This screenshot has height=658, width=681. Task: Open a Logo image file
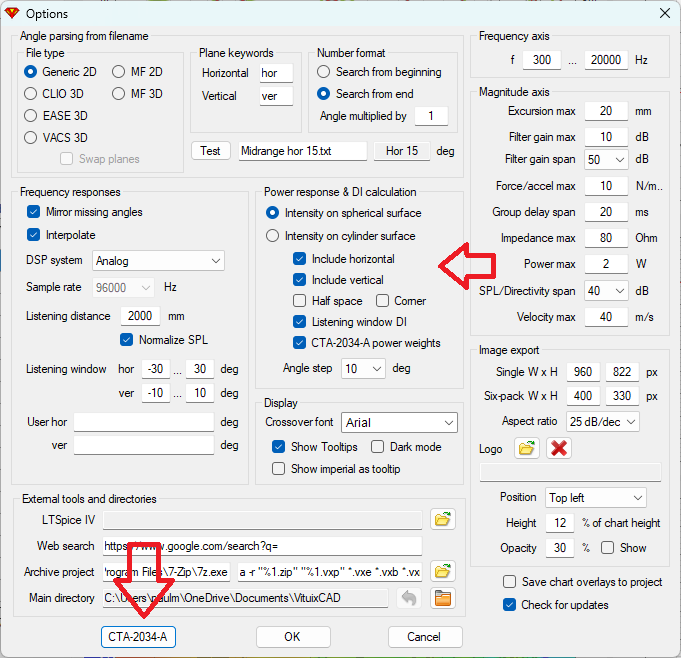click(526, 448)
